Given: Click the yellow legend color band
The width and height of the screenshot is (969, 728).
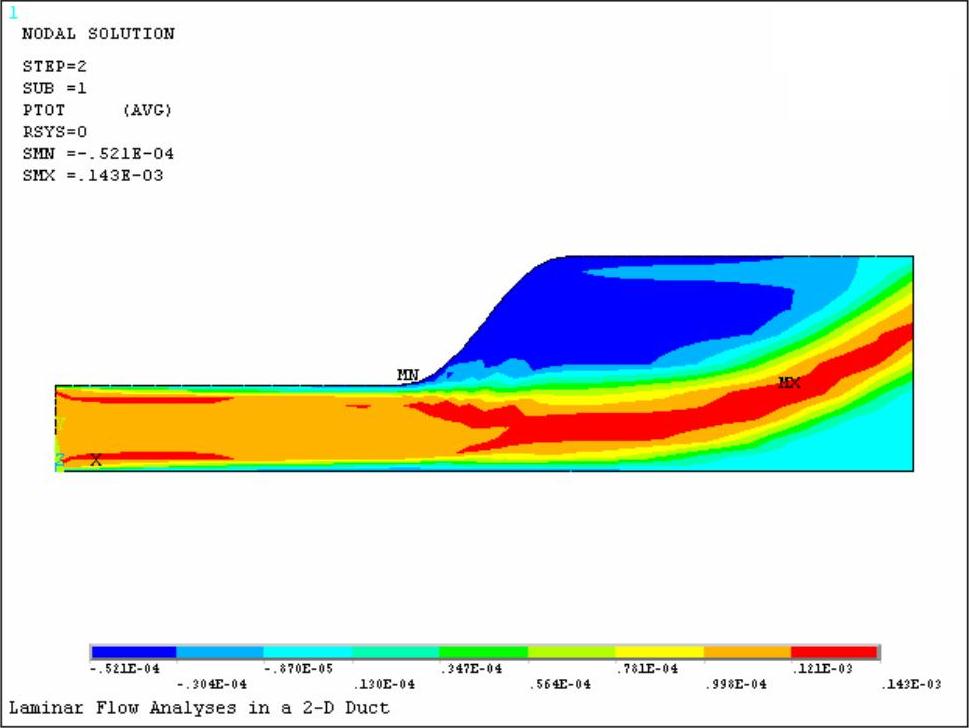Looking at the screenshot, I should click(x=660, y=652).
